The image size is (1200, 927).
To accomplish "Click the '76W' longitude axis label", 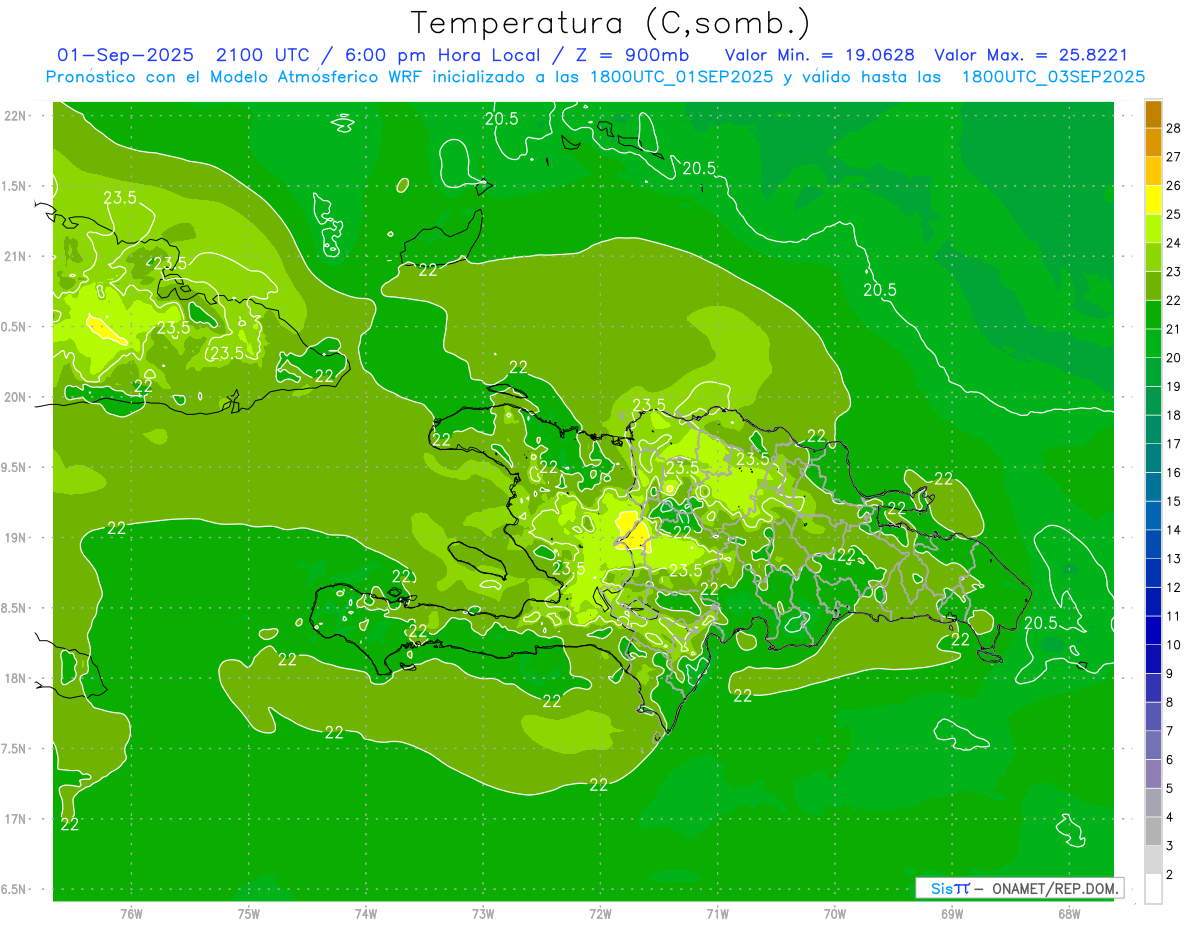I will (x=131, y=913).
